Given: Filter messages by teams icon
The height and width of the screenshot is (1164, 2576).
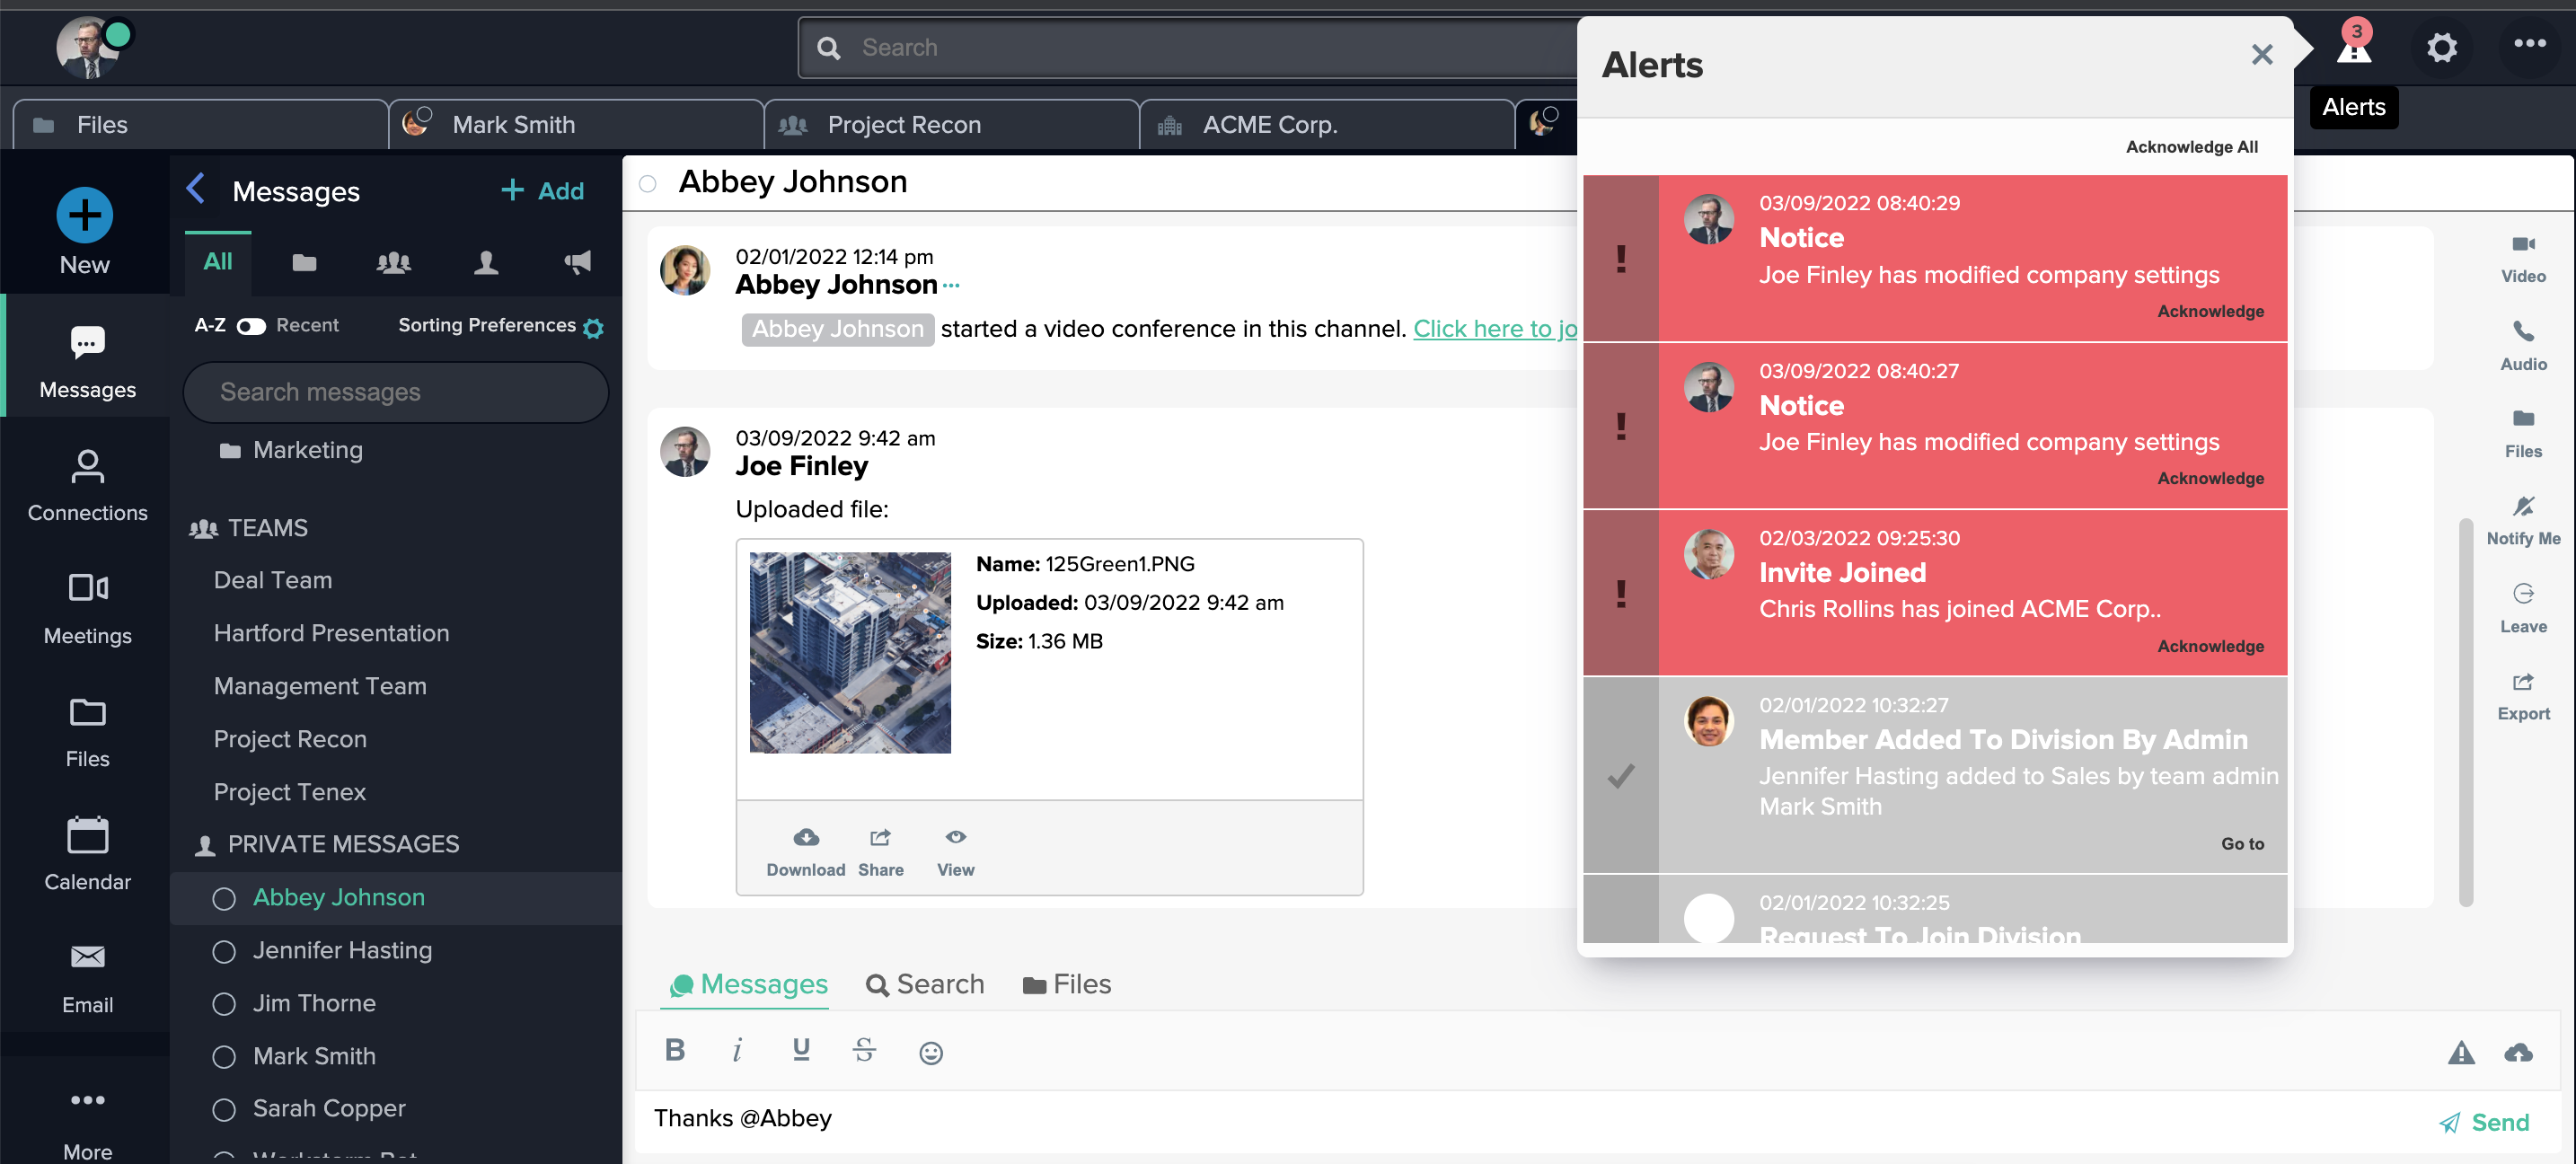Looking at the screenshot, I should pos(393,262).
